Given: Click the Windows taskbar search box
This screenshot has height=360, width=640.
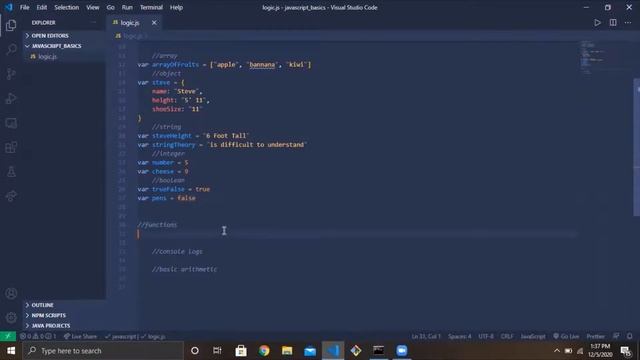Looking at the screenshot, I should (104, 351).
